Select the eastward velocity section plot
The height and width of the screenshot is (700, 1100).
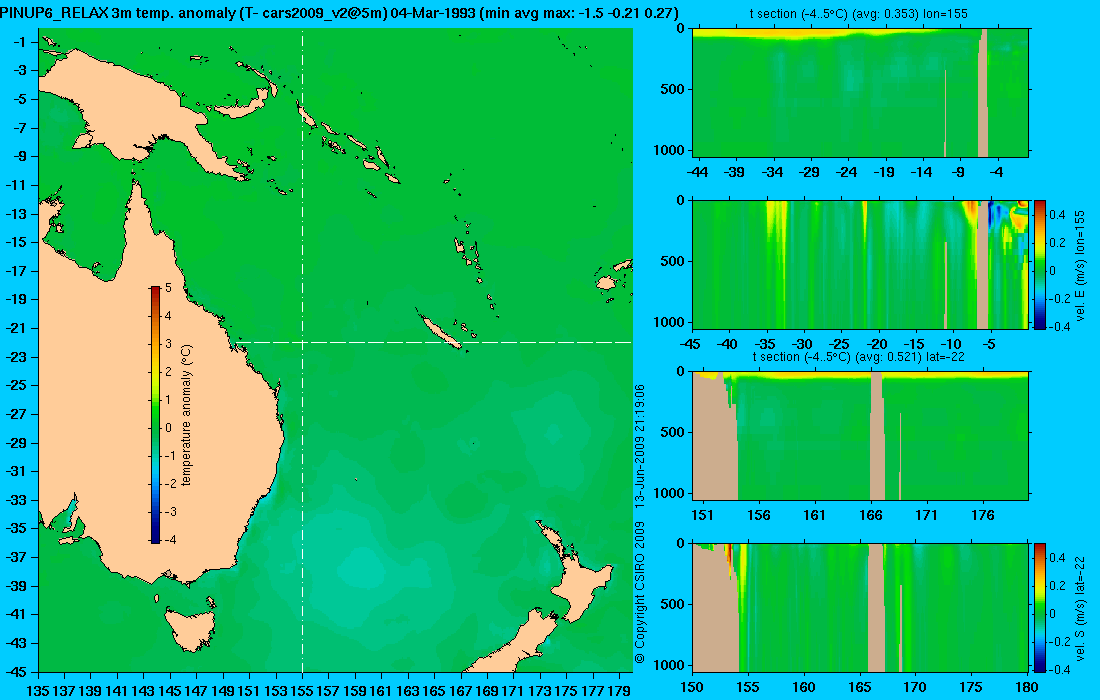tap(860, 264)
